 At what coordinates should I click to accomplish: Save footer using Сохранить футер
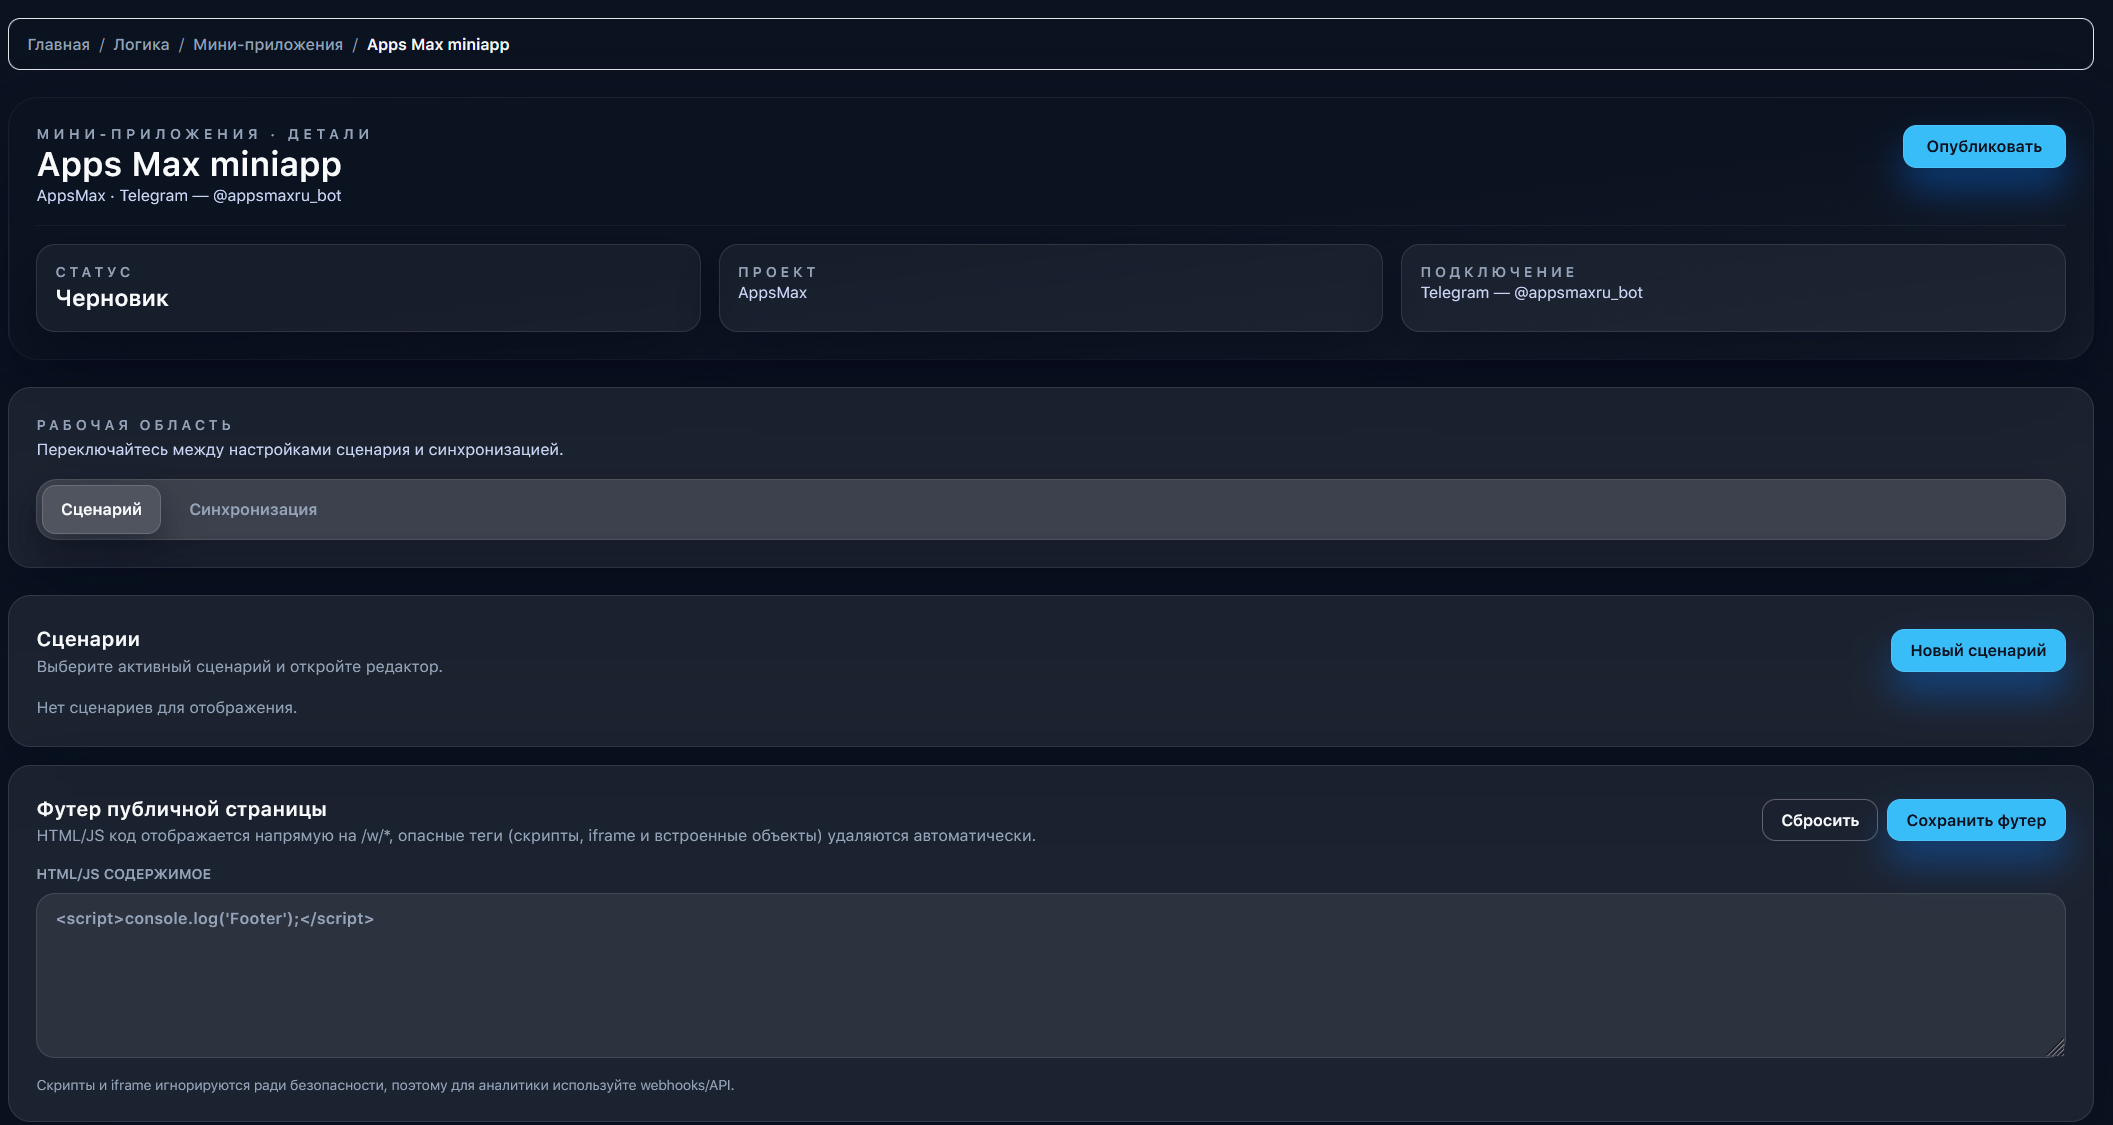1975,821
